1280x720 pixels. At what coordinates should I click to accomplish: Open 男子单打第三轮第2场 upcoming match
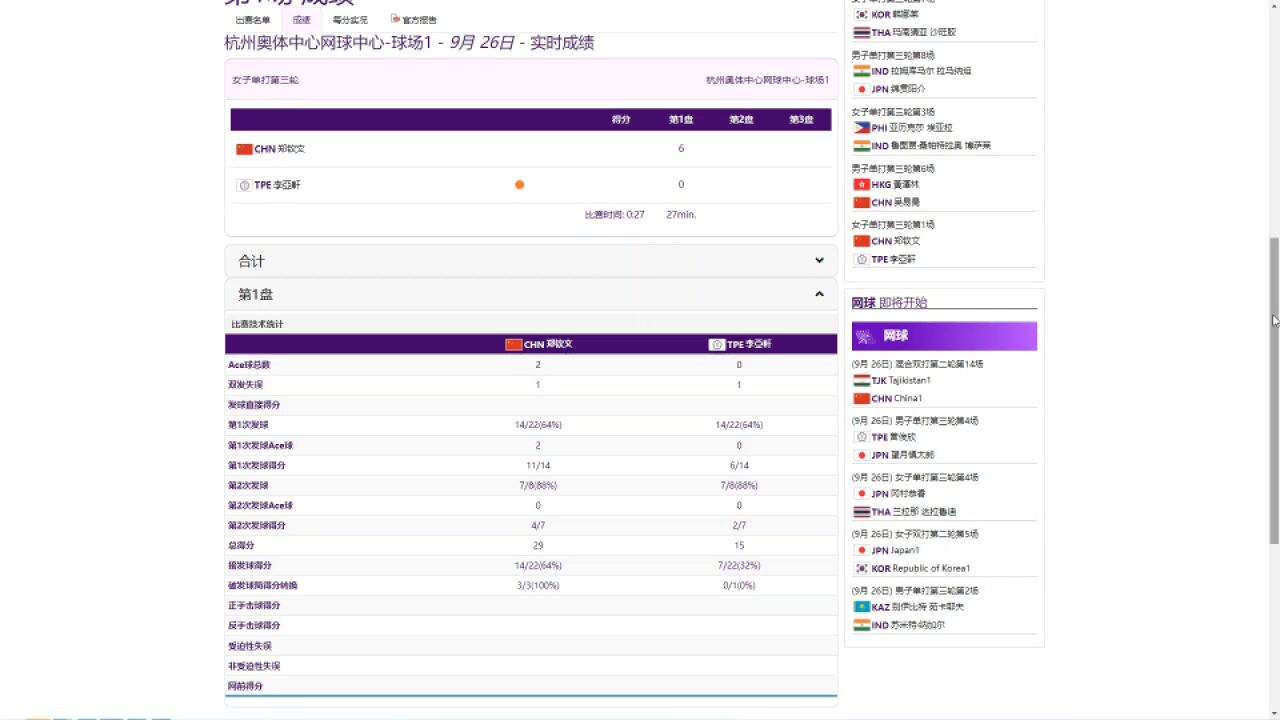click(x=914, y=591)
